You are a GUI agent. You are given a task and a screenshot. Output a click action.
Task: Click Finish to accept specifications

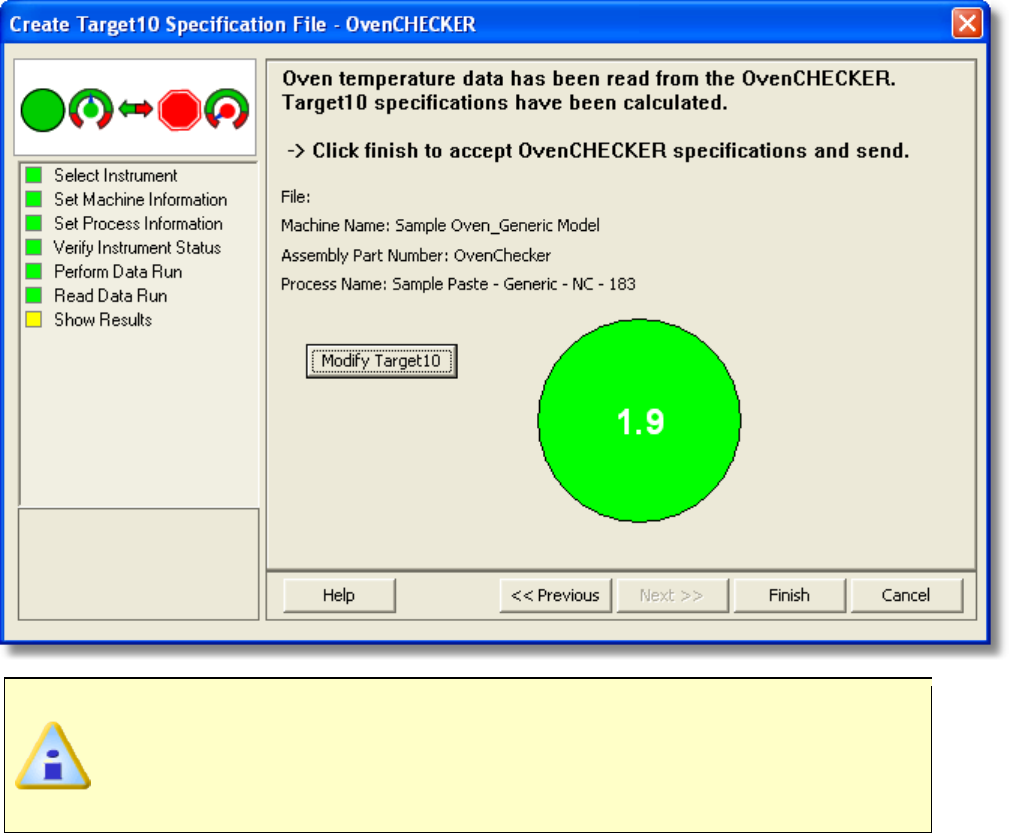pos(789,595)
